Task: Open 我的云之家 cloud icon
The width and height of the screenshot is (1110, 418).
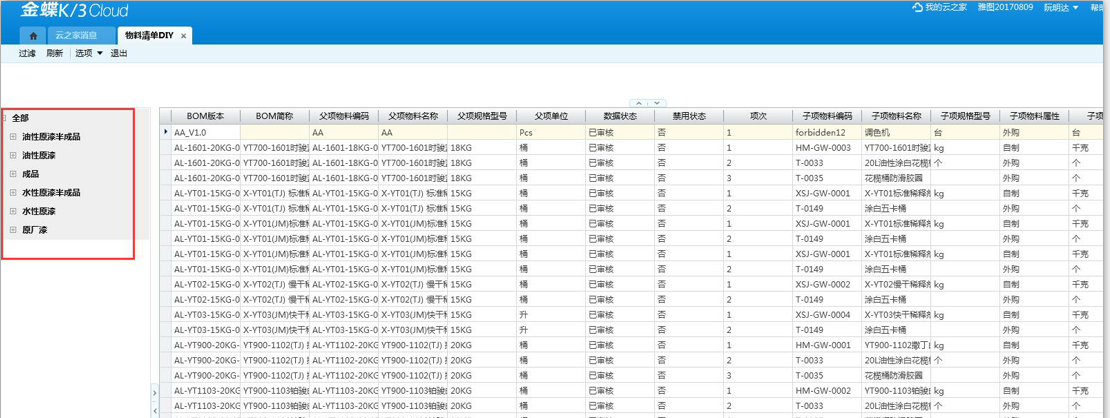Action: click(x=917, y=8)
